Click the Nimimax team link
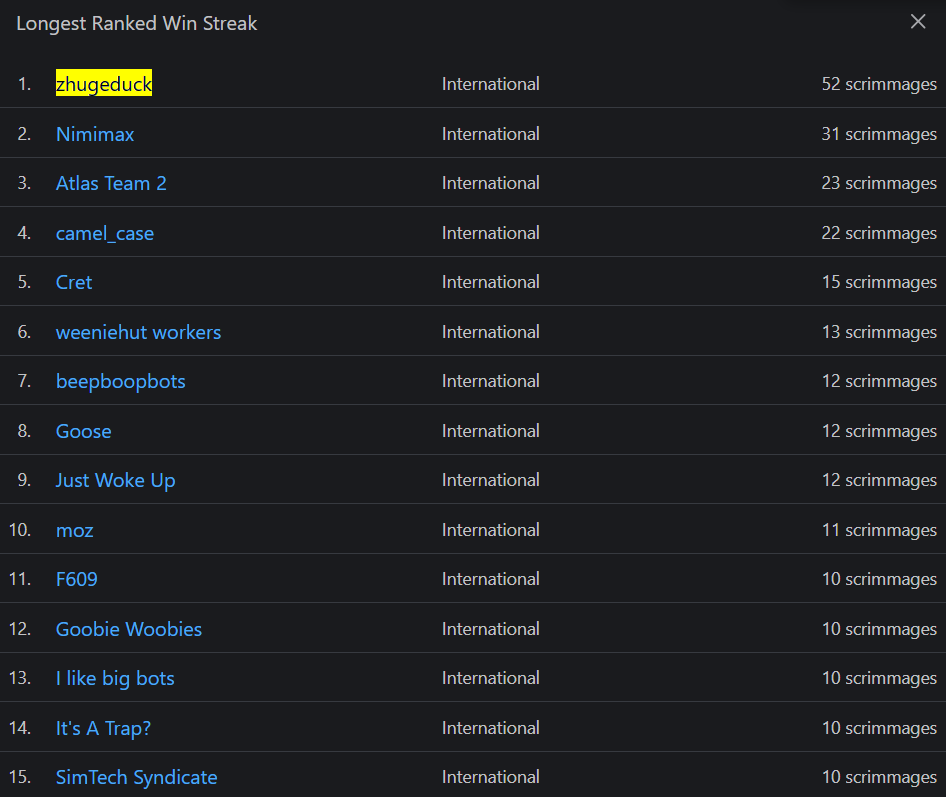946x797 pixels. [x=94, y=133]
